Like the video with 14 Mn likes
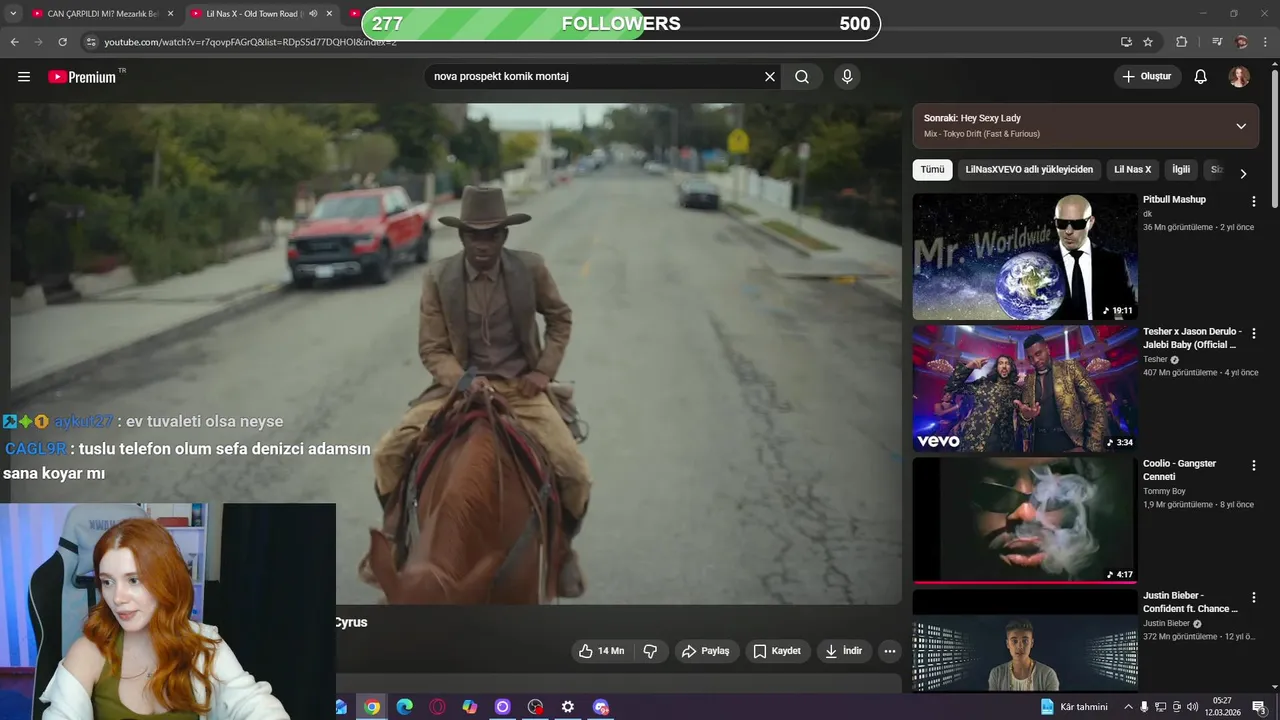Screen dimensions: 1280x720 click(601, 651)
